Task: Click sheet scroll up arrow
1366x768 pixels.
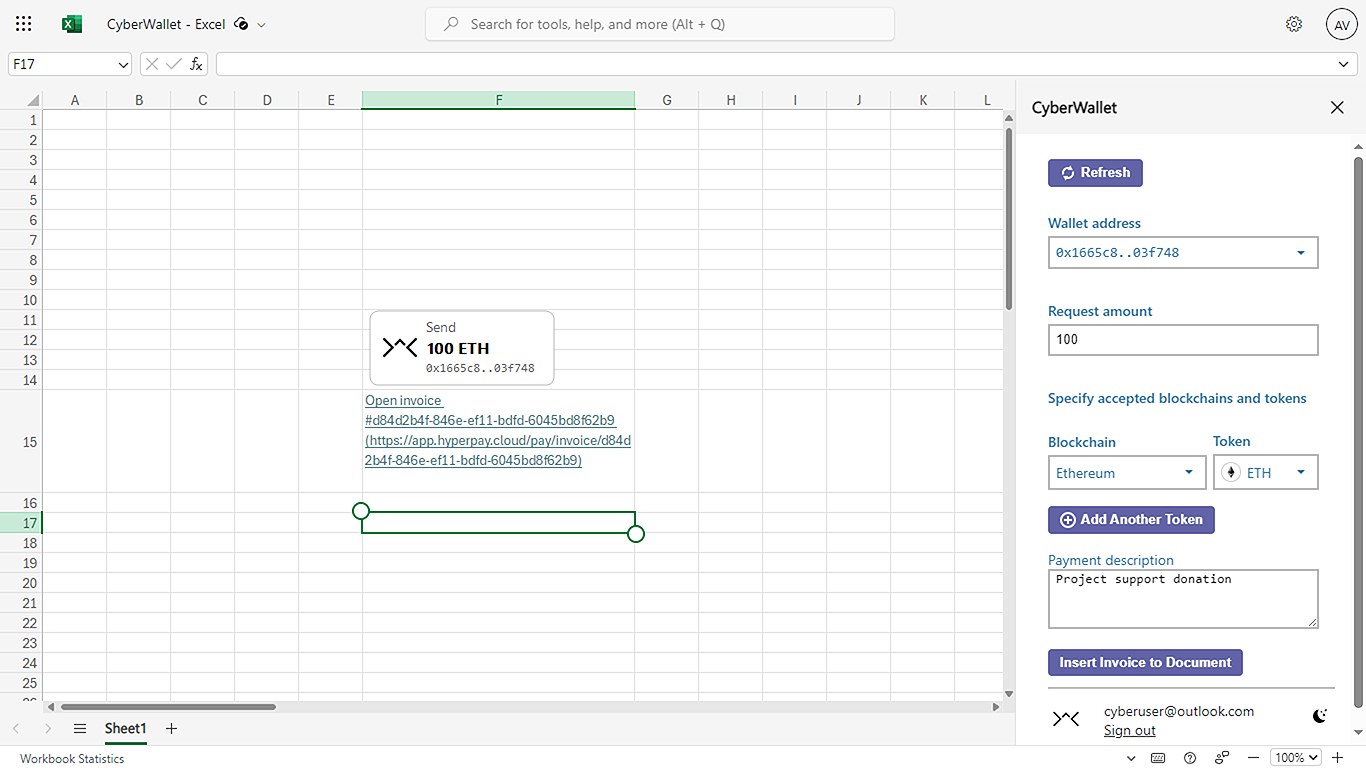Action: pos(1008,117)
